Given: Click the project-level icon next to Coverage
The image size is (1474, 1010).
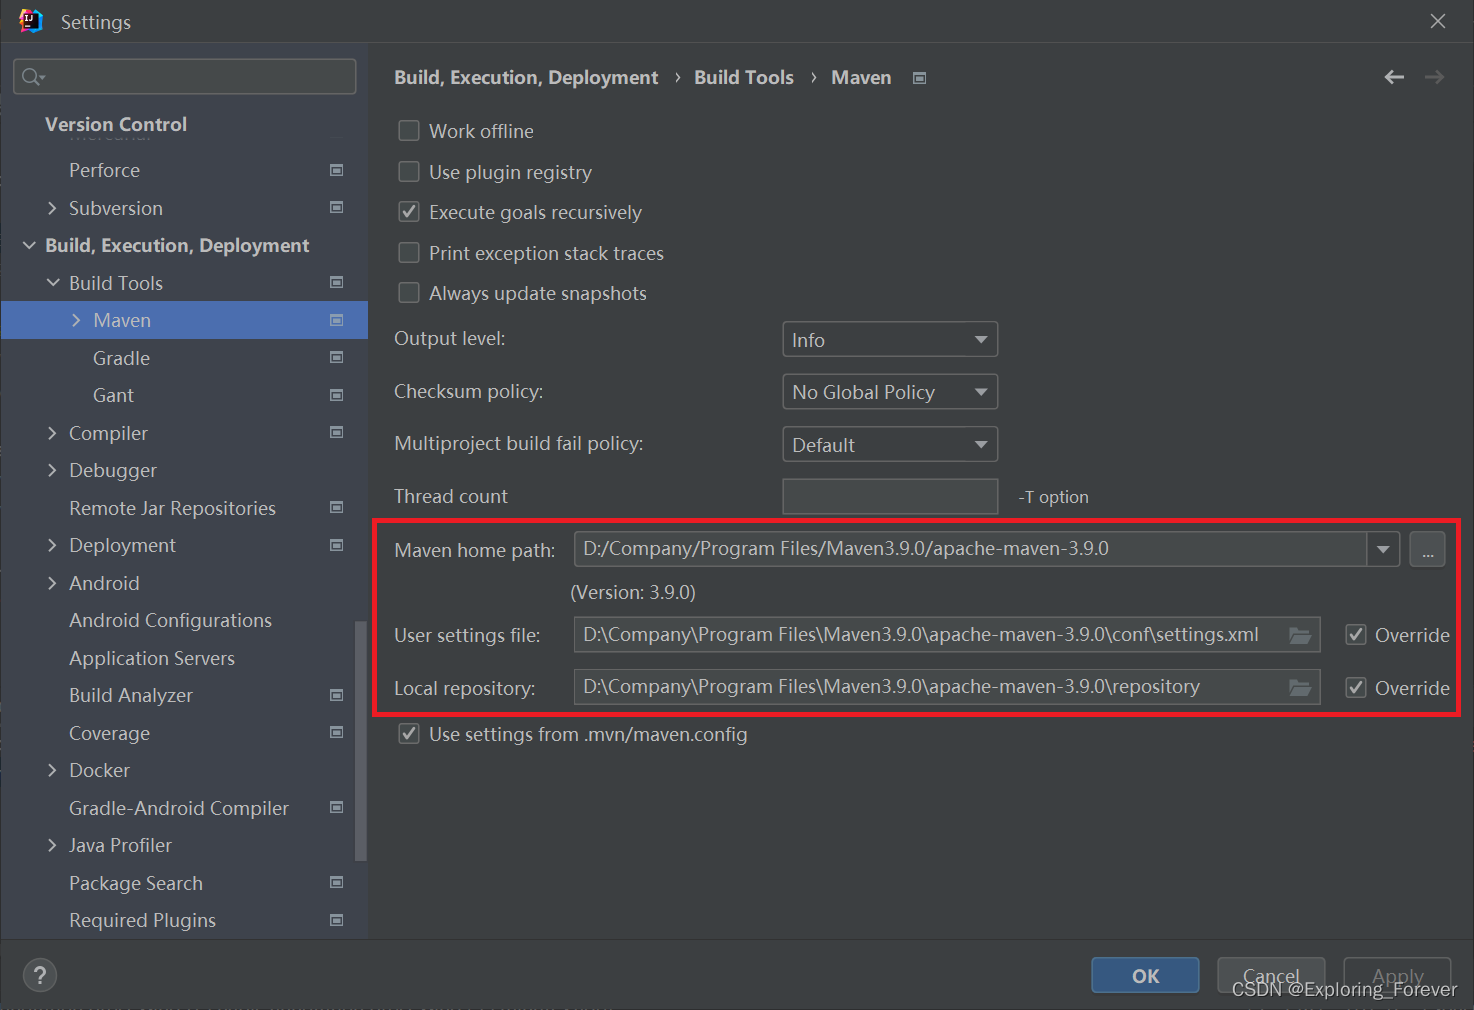Looking at the screenshot, I should [x=337, y=732].
